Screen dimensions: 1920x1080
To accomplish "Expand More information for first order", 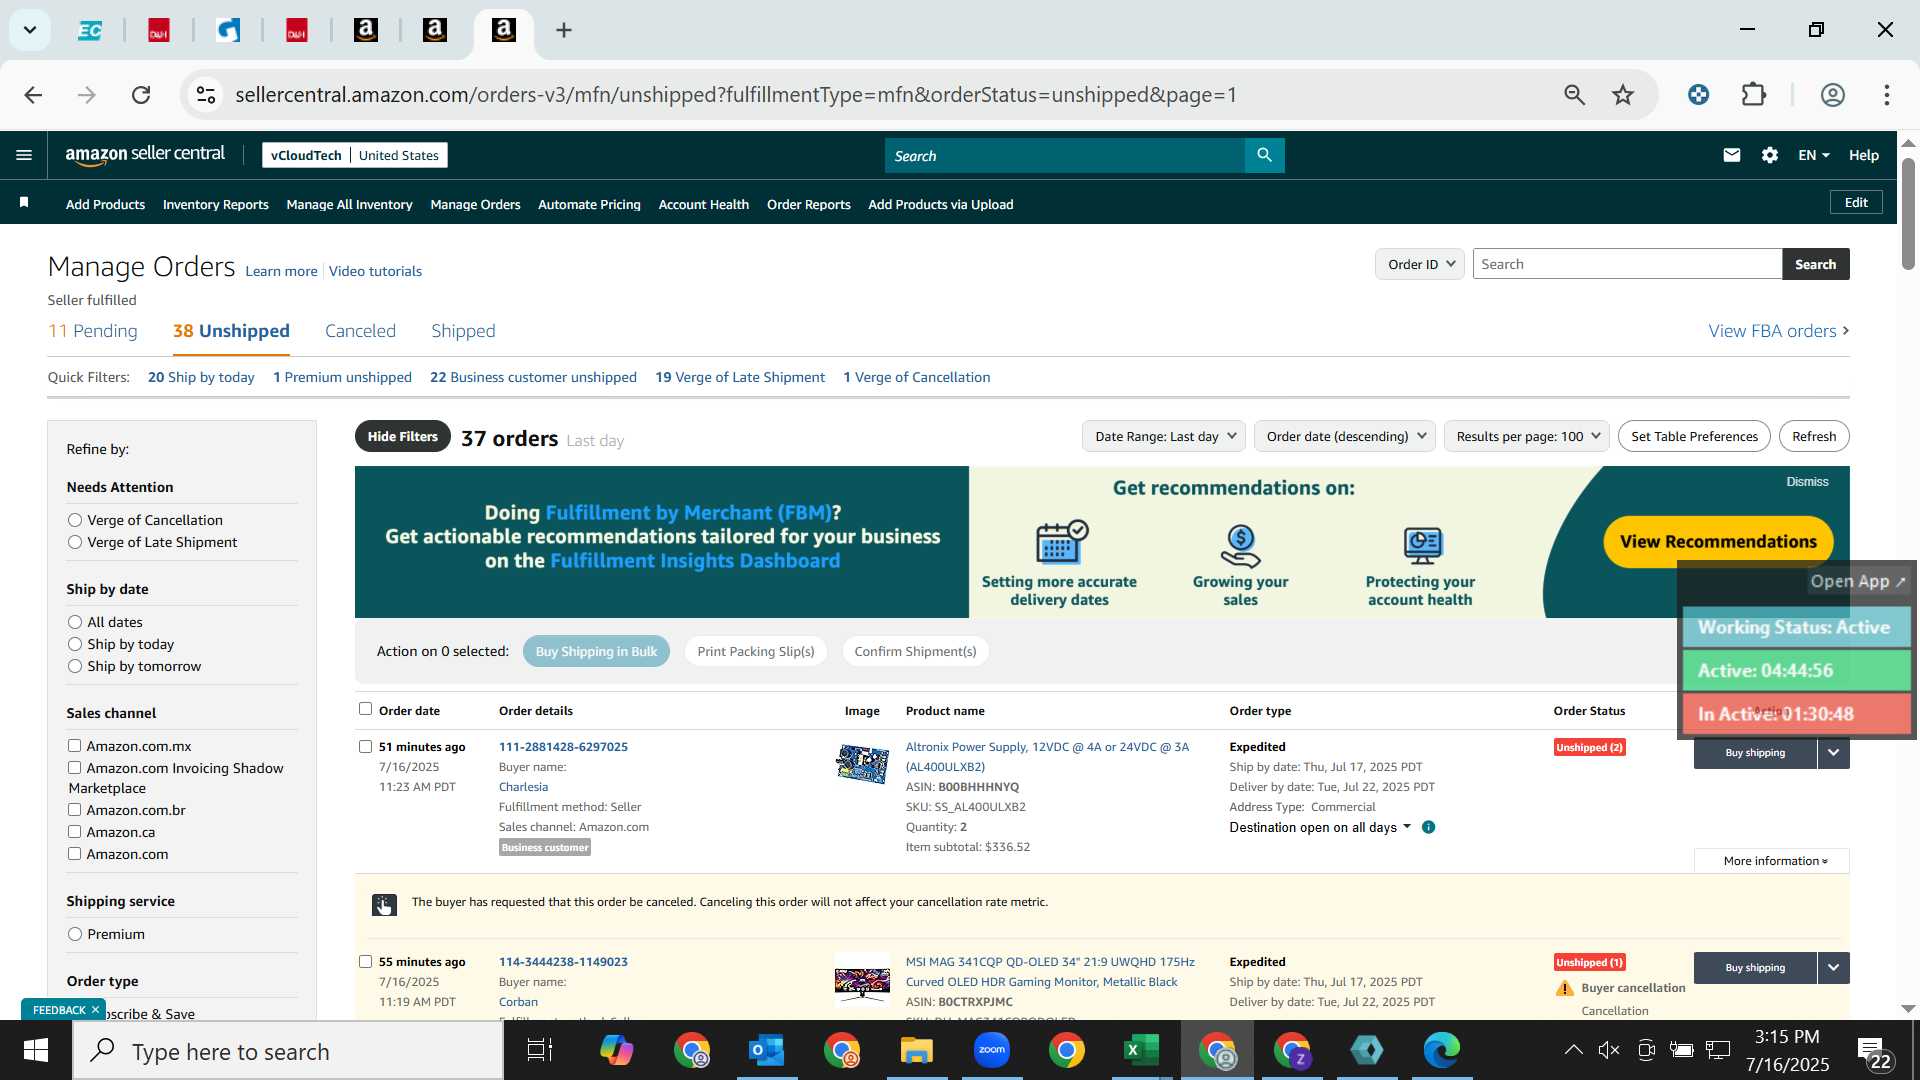I will (1772, 861).
